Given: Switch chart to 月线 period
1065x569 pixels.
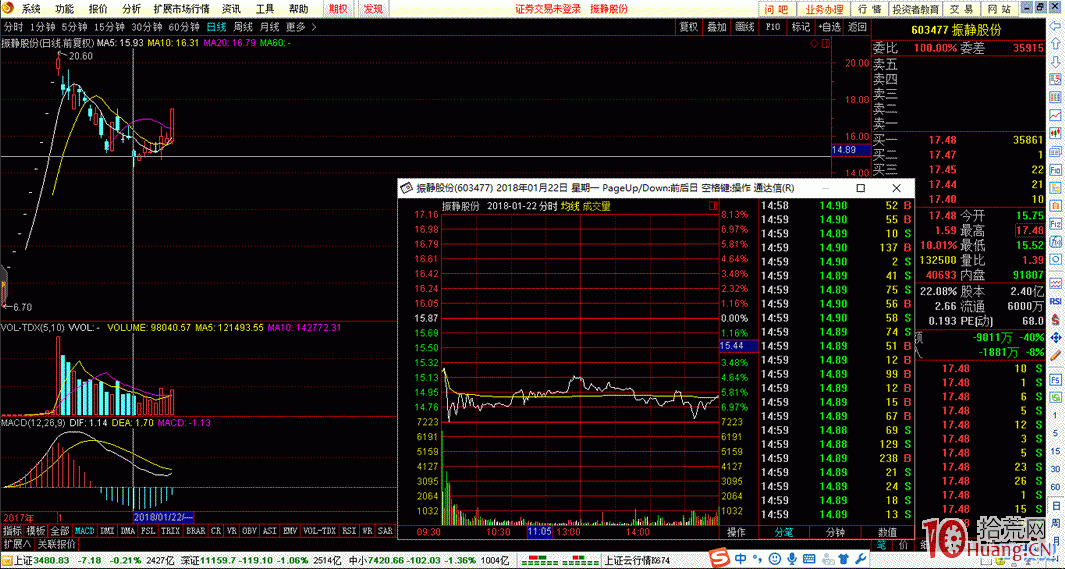Looking at the screenshot, I should [x=270, y=27].
